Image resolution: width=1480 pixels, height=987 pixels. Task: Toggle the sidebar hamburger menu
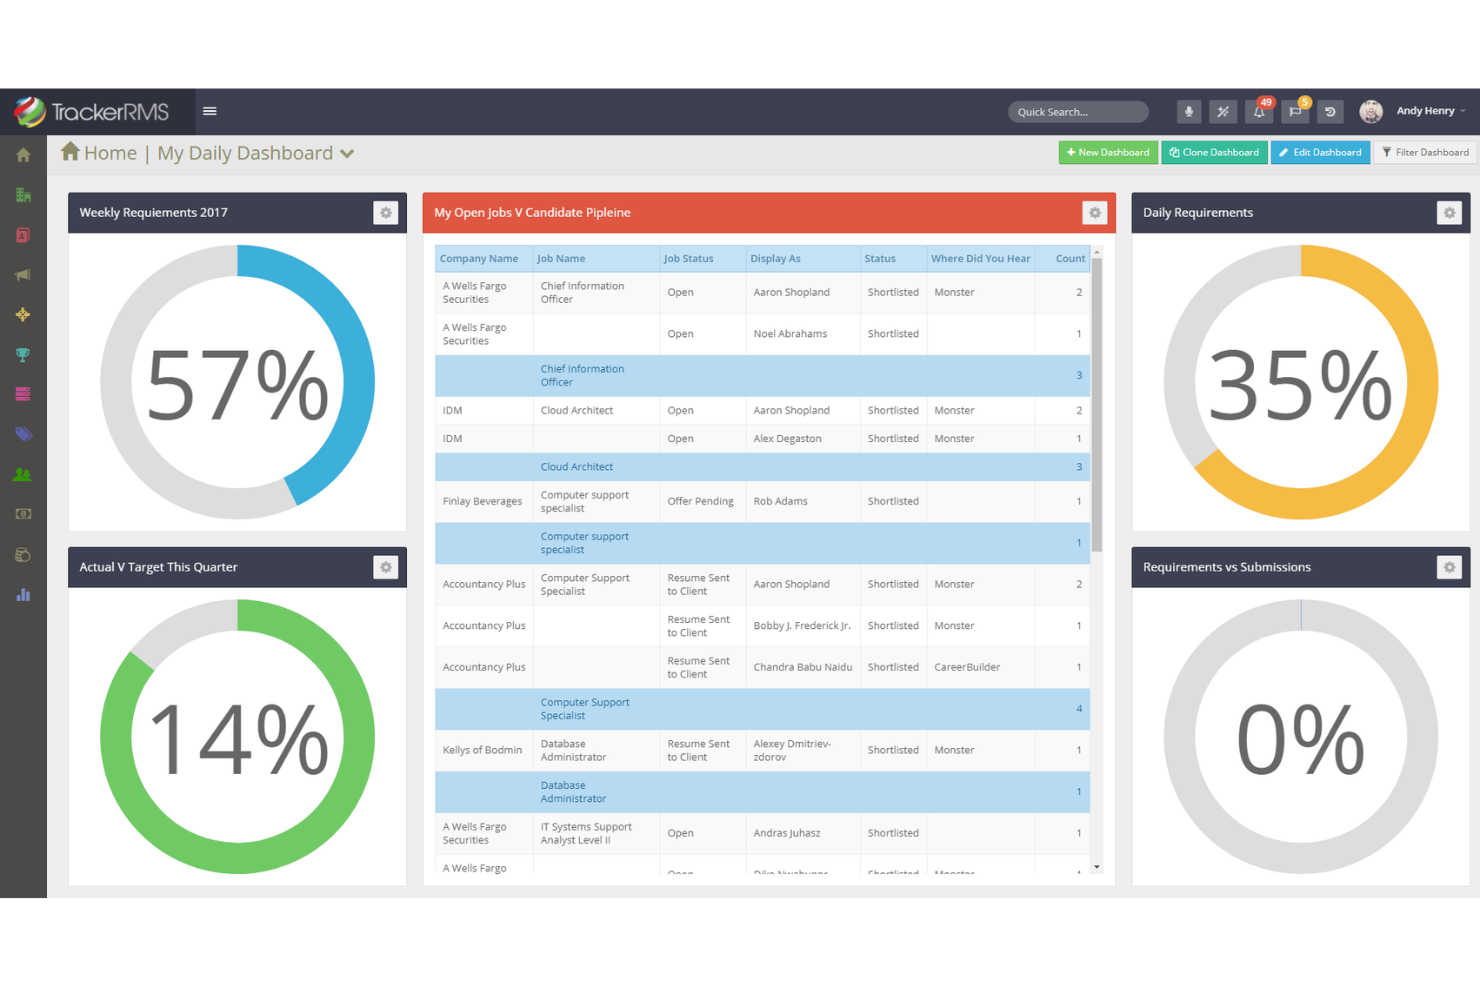(209, 111)
